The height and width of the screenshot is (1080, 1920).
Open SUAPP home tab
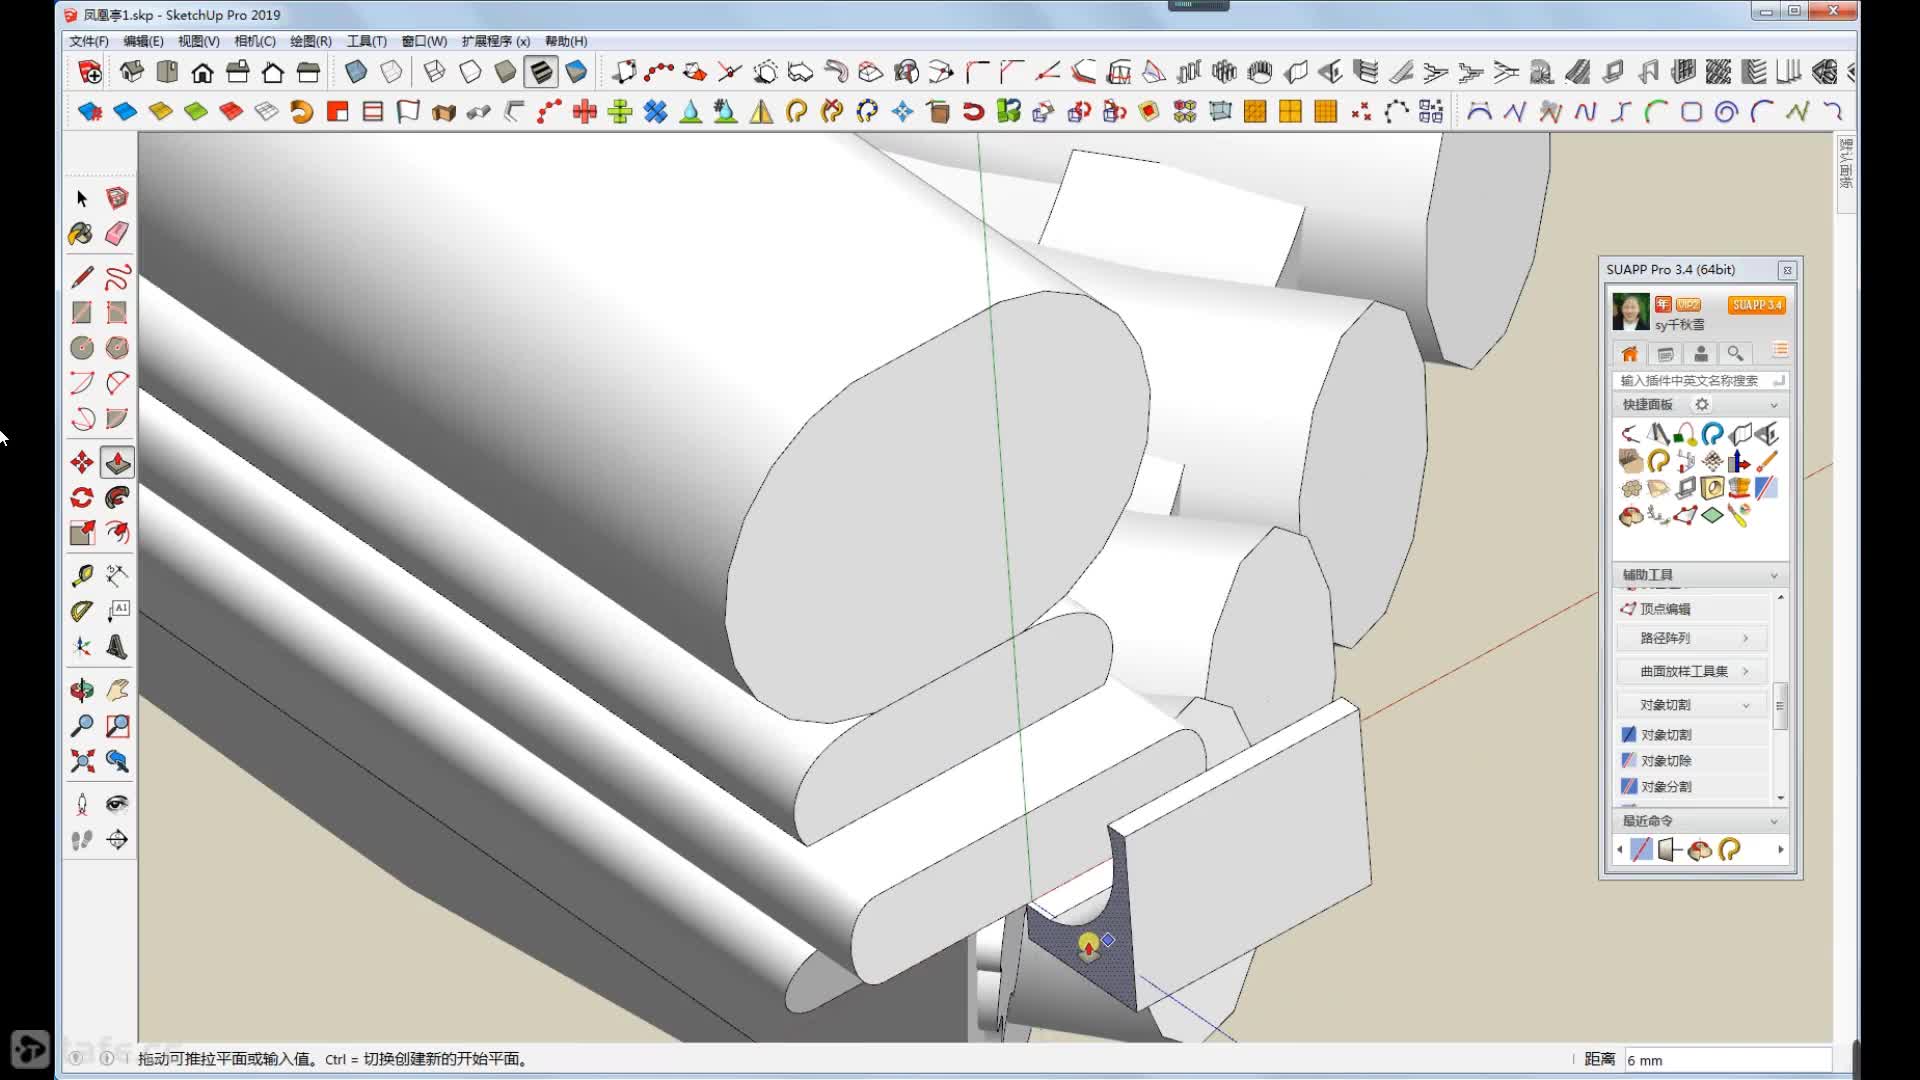tap(1630, 354)
